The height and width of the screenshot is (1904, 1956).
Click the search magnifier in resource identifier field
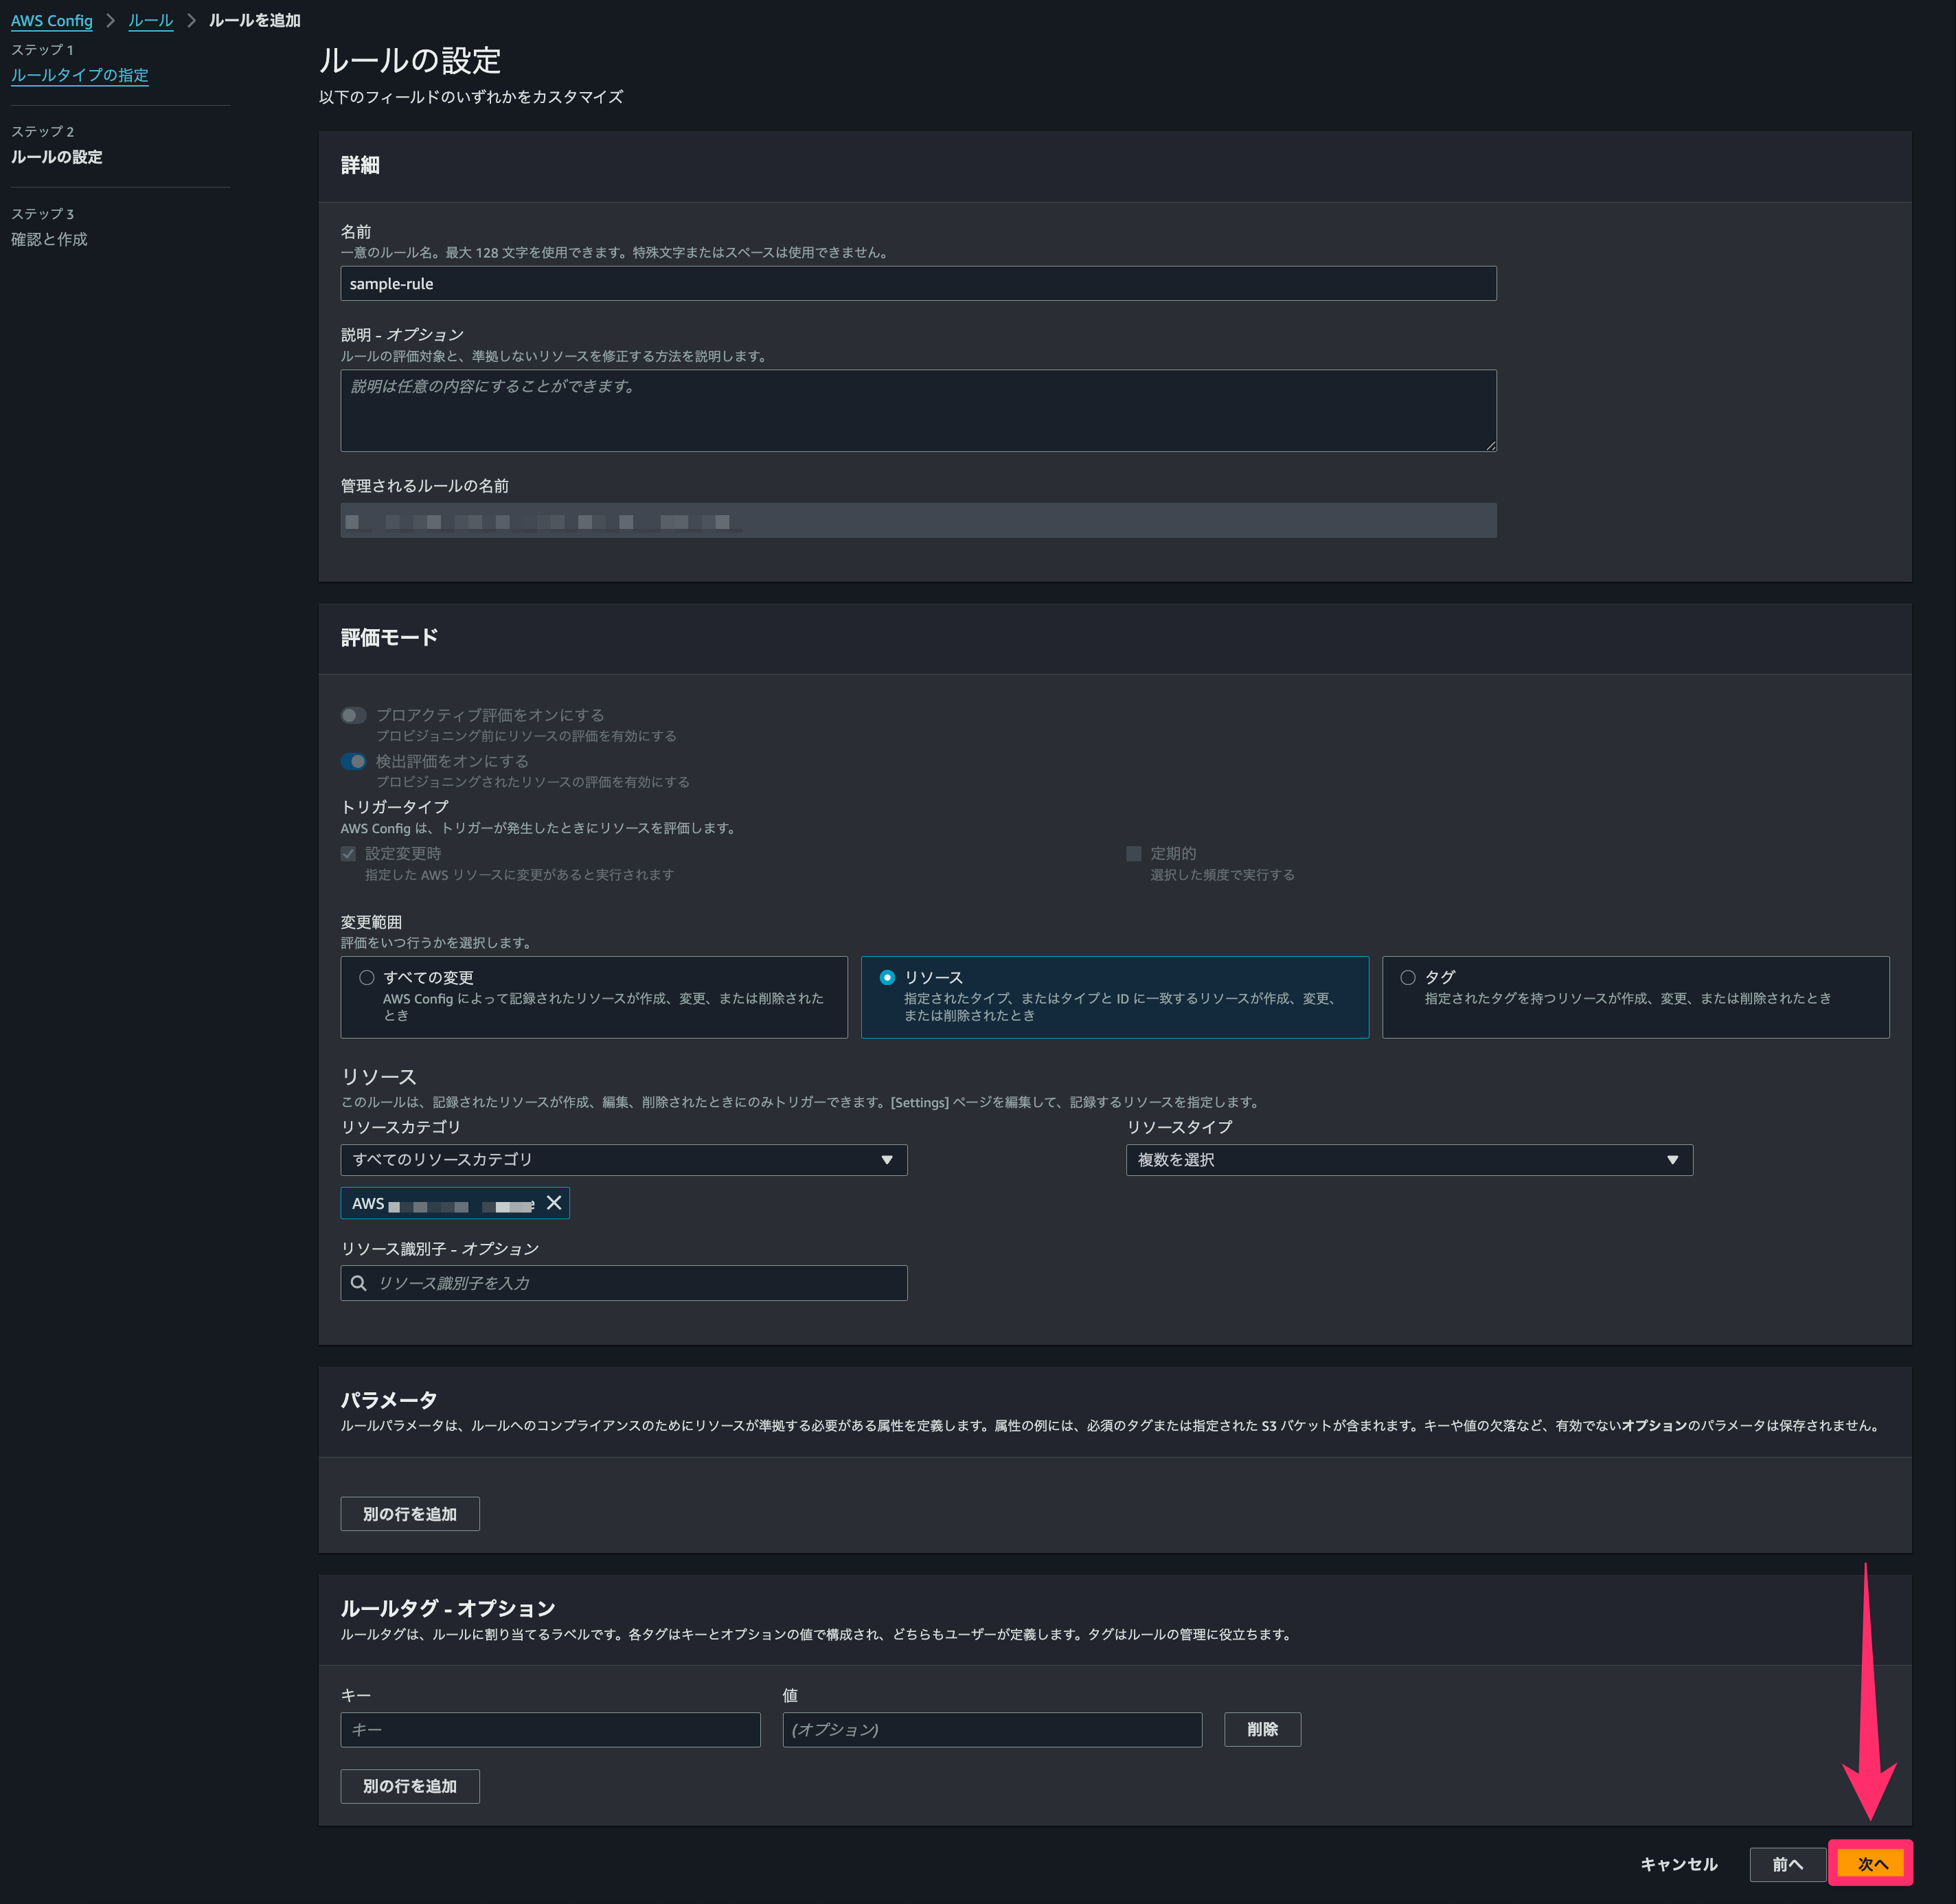(x=359, y=1283)
